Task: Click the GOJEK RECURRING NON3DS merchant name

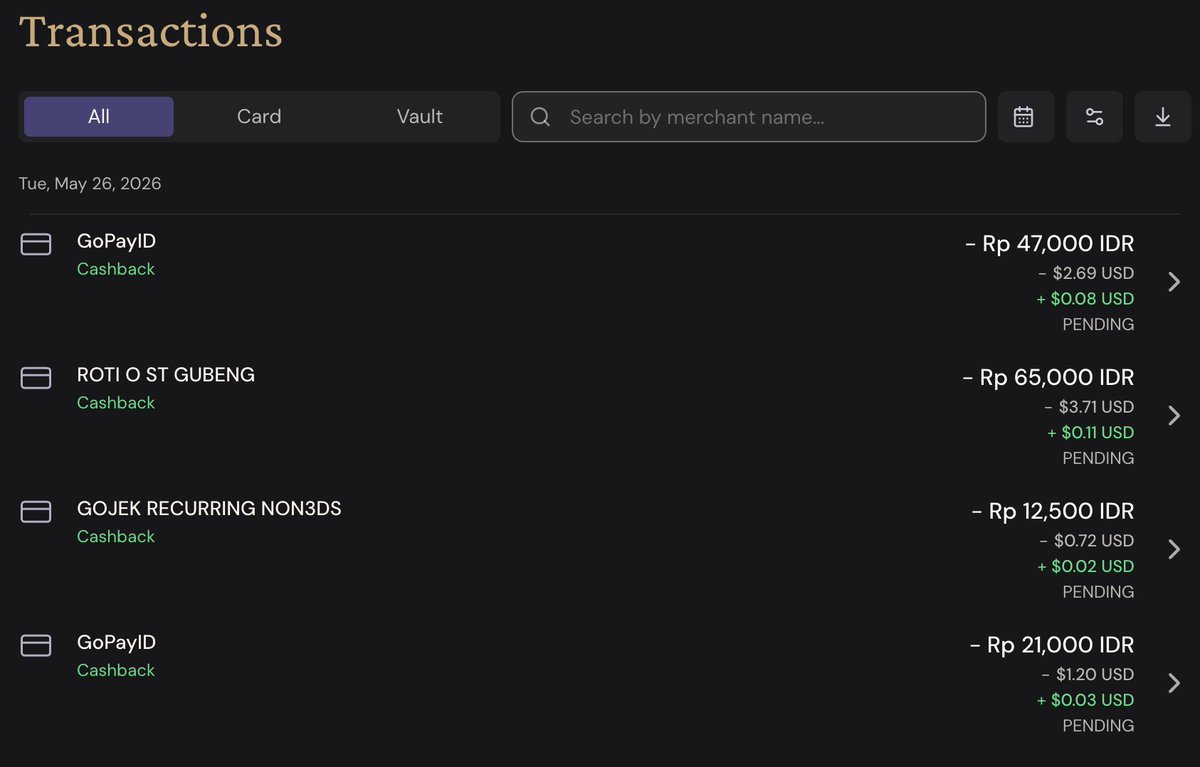Action: (x=209, y=509)
